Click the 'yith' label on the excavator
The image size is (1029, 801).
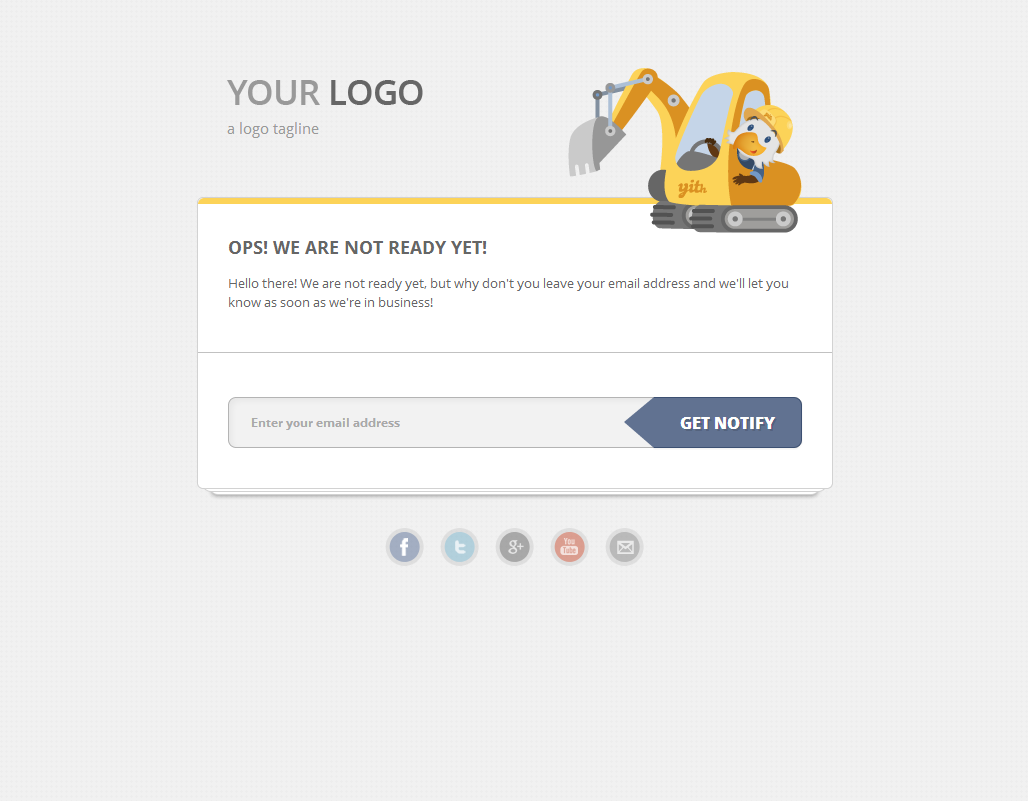coord(692,189)
